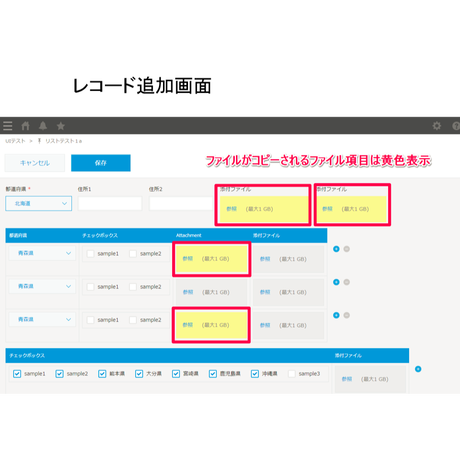
Task: Check sample2 in the first subtable row
Action: [133, 254]
